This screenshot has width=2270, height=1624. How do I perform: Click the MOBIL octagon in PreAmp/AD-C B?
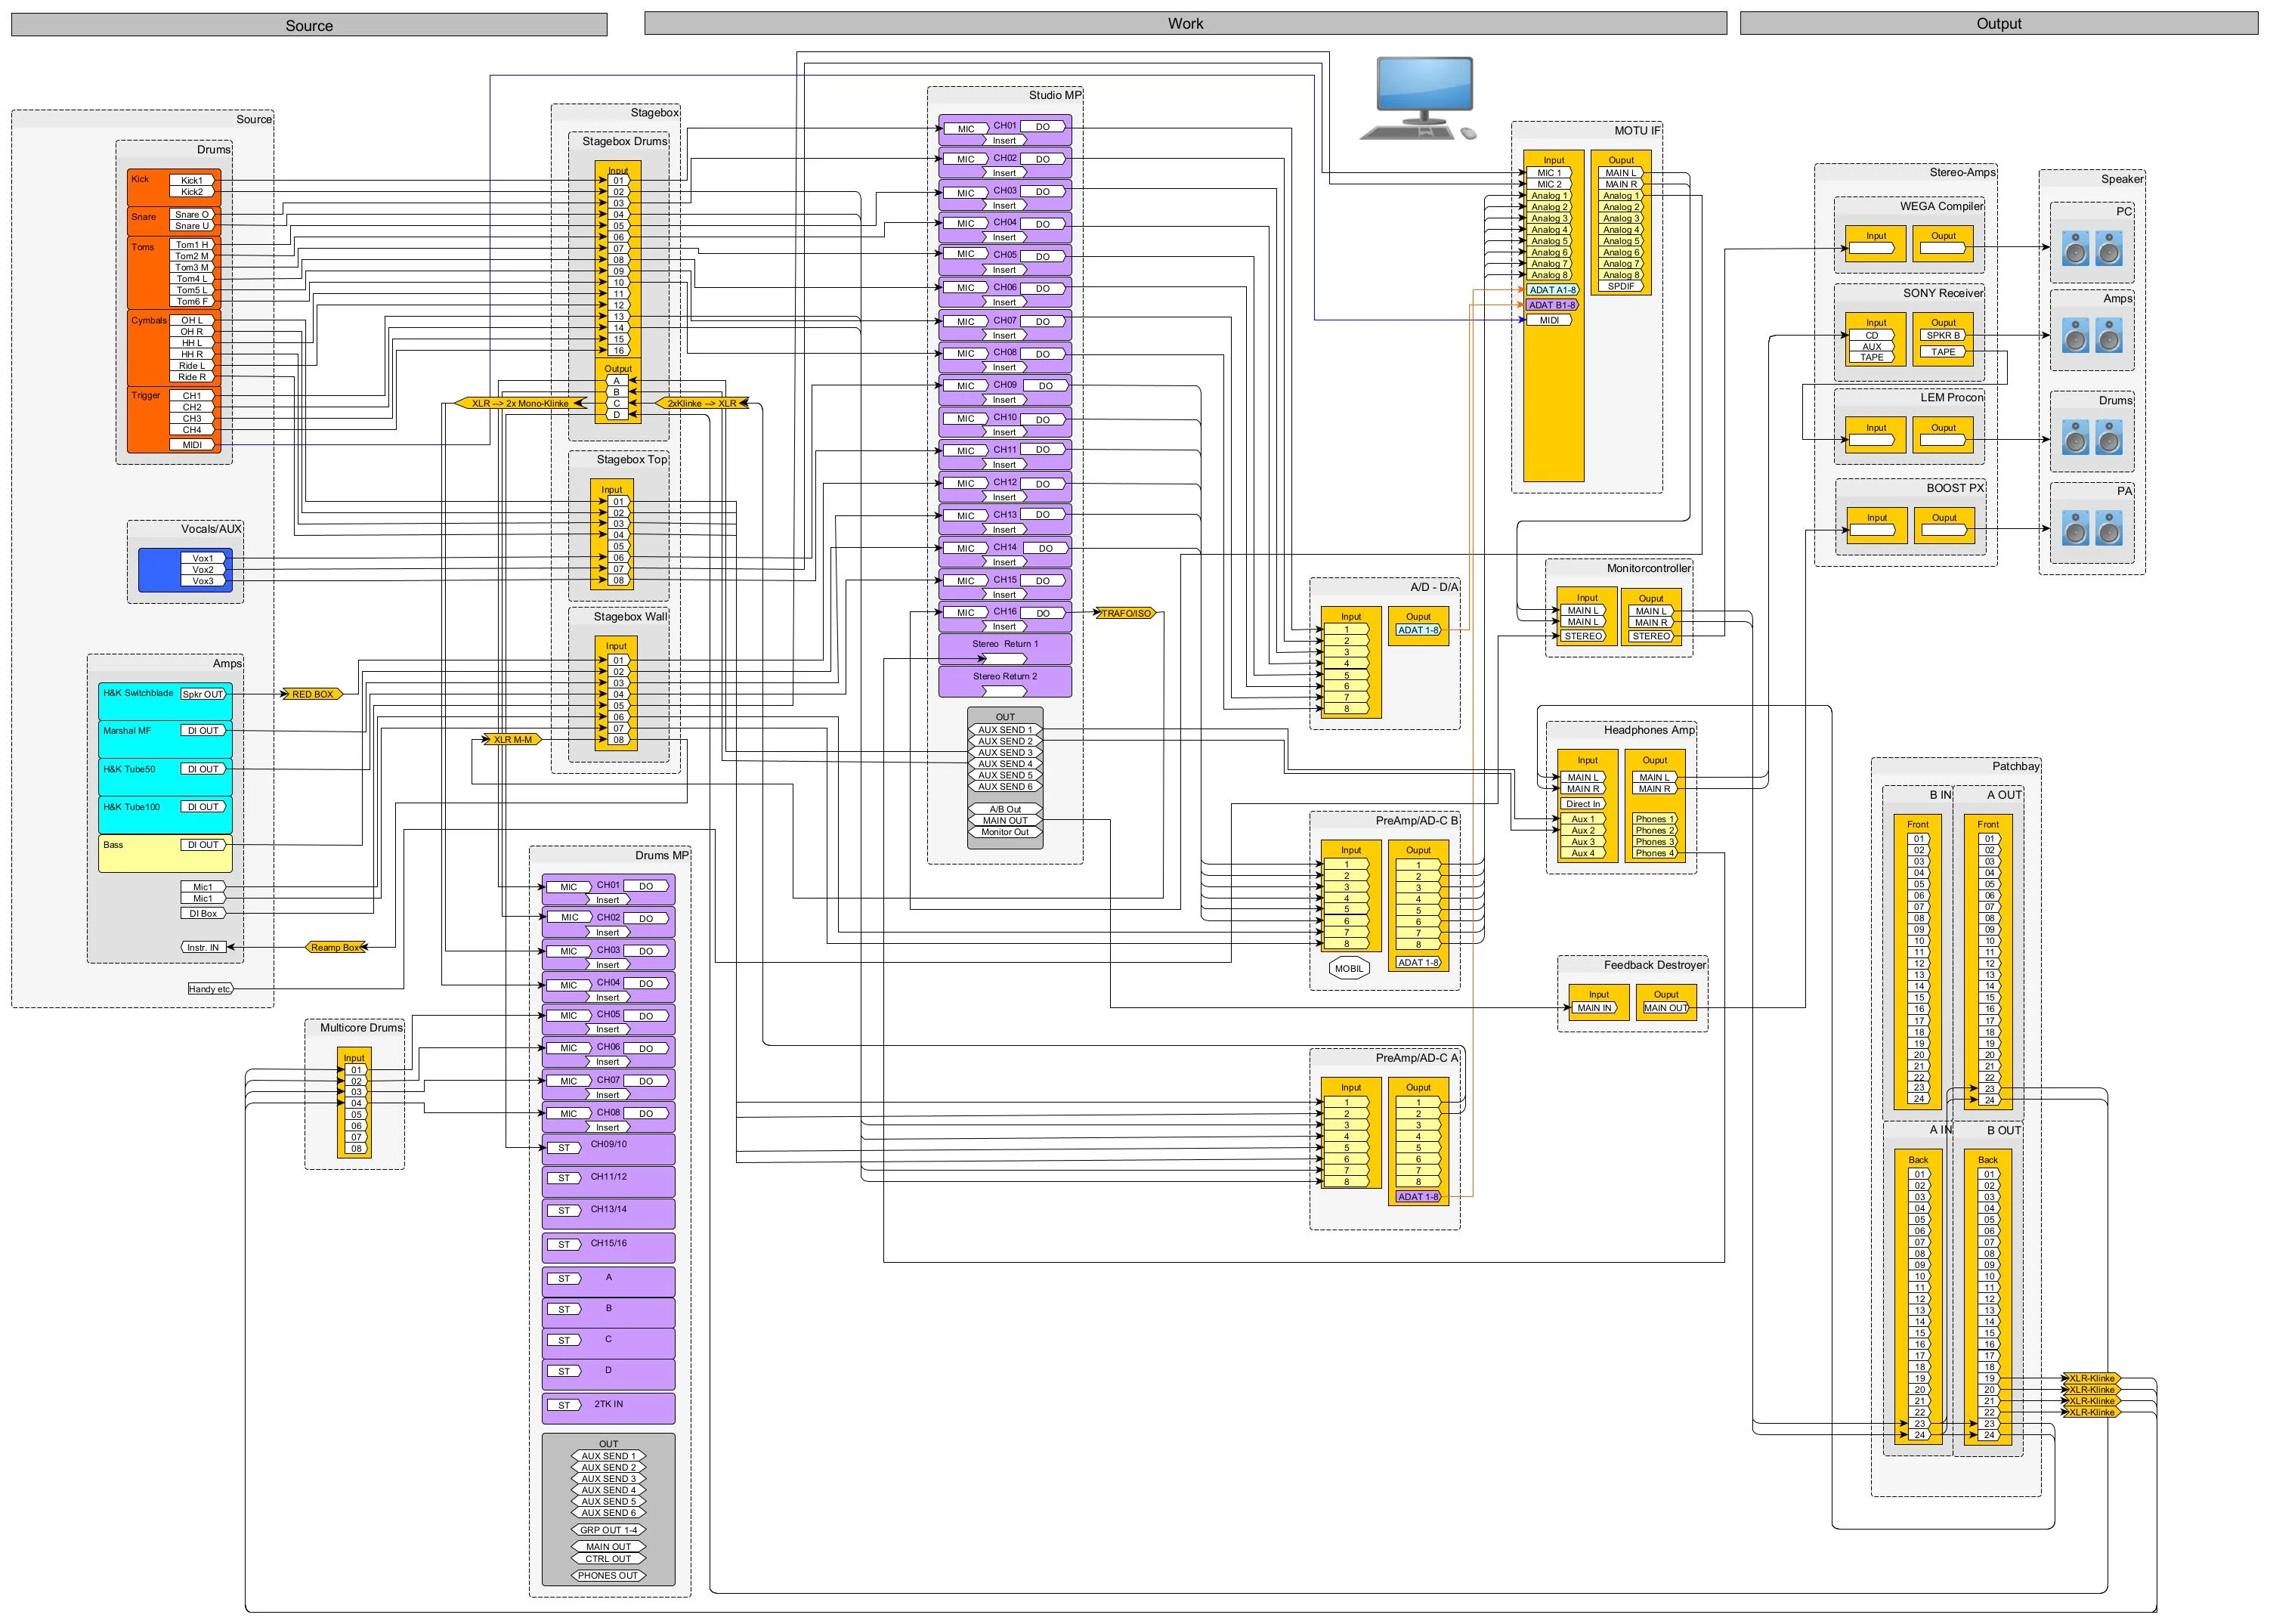[x=1348, y=968]
